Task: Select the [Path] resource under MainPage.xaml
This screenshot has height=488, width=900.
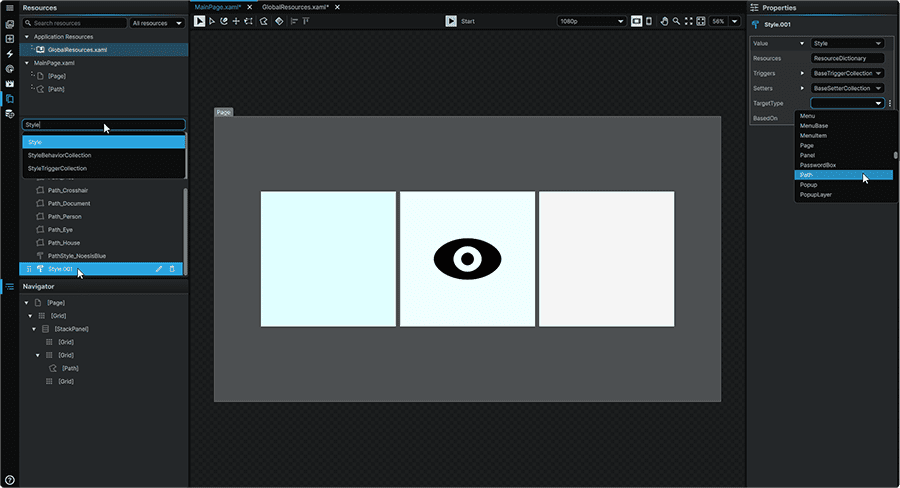Action: click(56, 90)
